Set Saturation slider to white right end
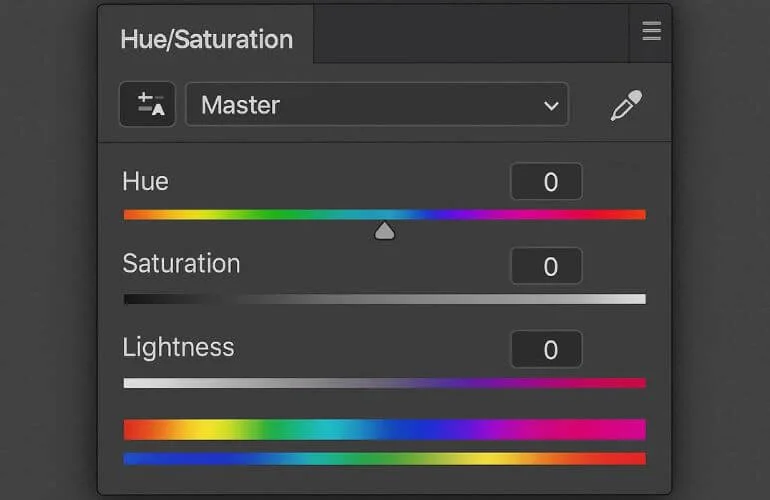This screenshot has width=770, height=500. (641, 299)
